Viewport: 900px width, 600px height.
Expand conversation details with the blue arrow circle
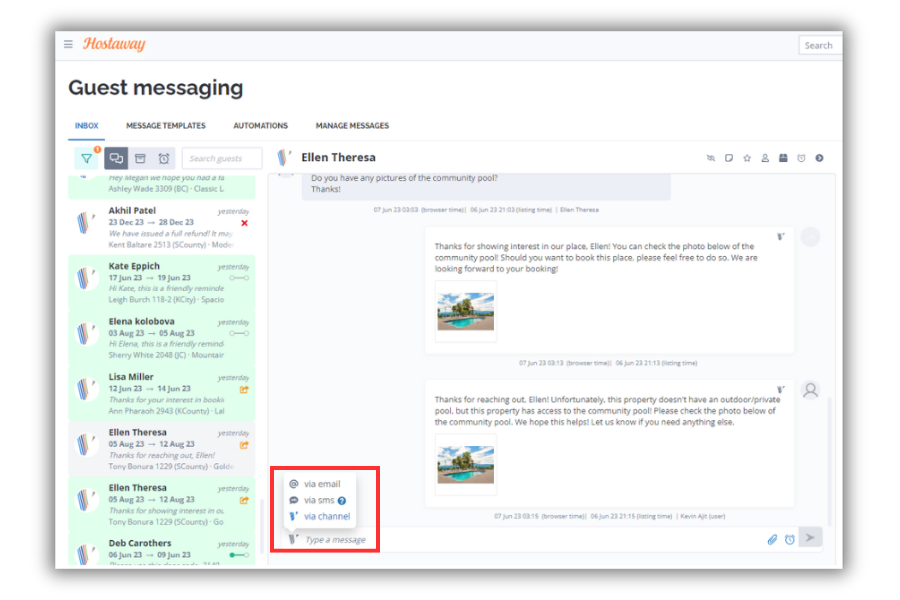[820, 158]
